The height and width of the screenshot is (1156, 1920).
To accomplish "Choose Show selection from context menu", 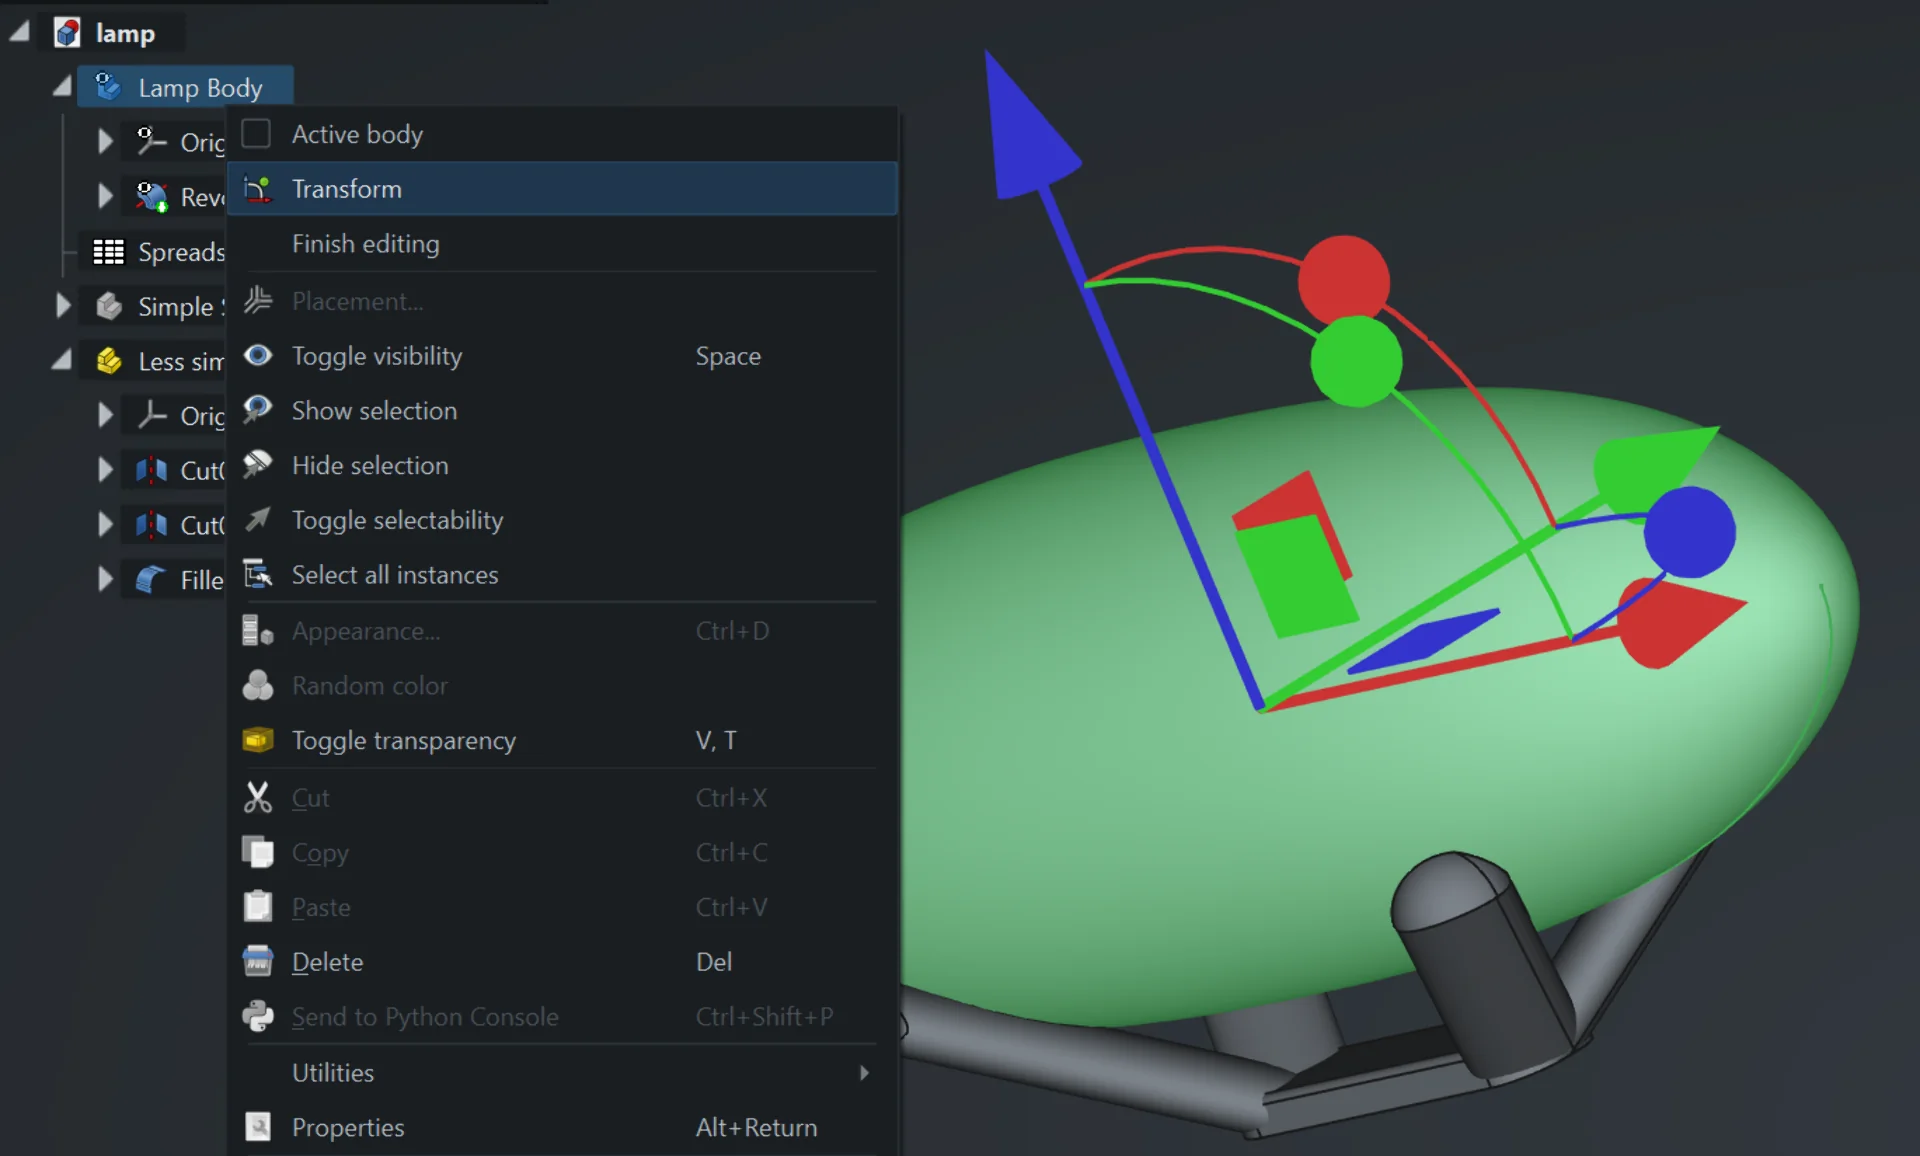I will 374,411.
